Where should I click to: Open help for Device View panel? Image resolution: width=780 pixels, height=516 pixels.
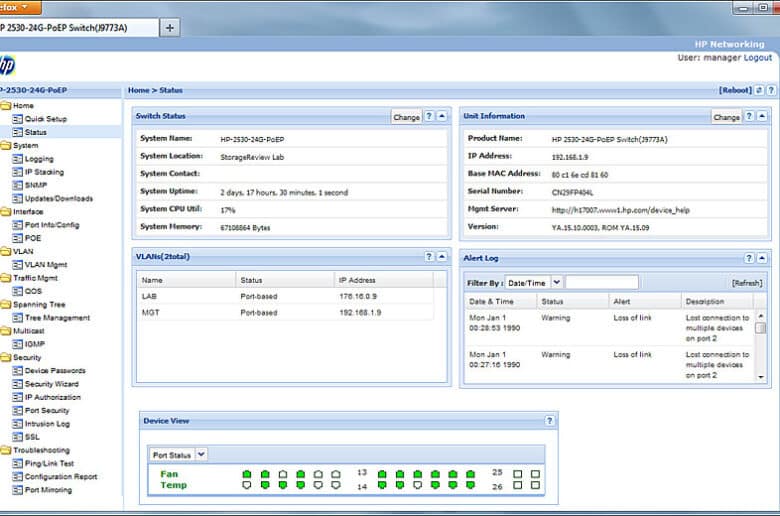(x=550, y=421)
